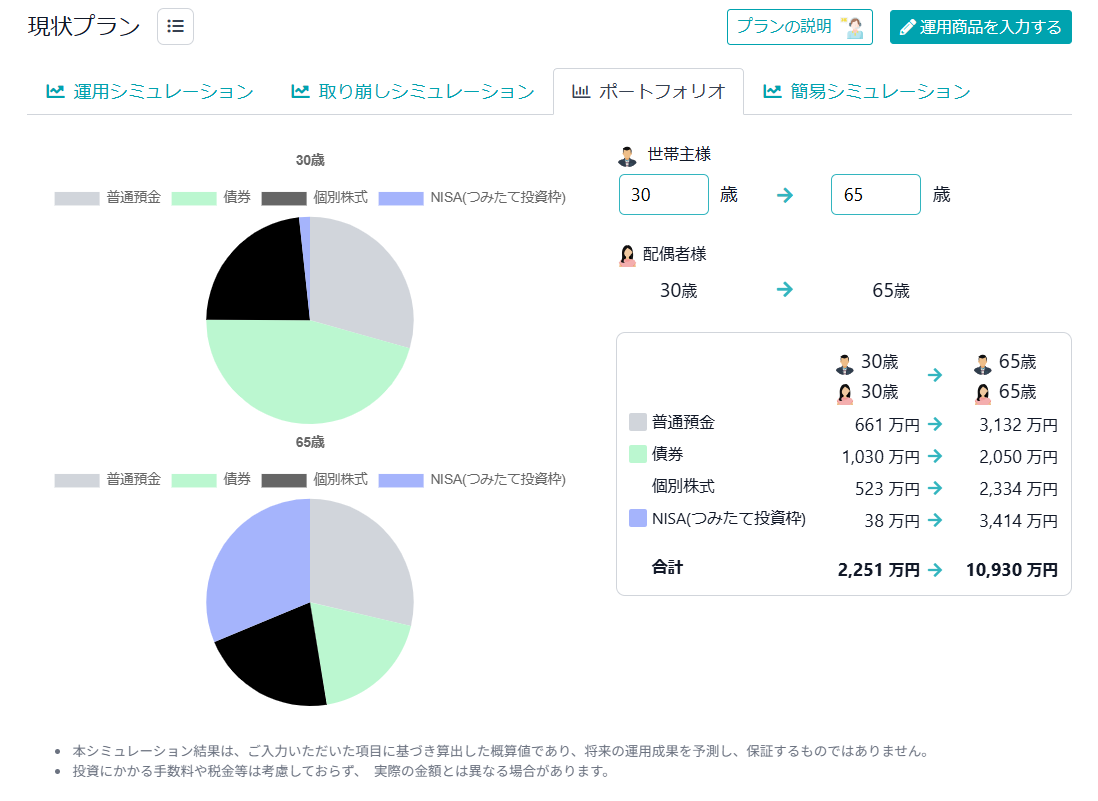Viewport: 1098px width, 801px height.
Task: Click the green 債券 legend swatch
Action: 192,197
